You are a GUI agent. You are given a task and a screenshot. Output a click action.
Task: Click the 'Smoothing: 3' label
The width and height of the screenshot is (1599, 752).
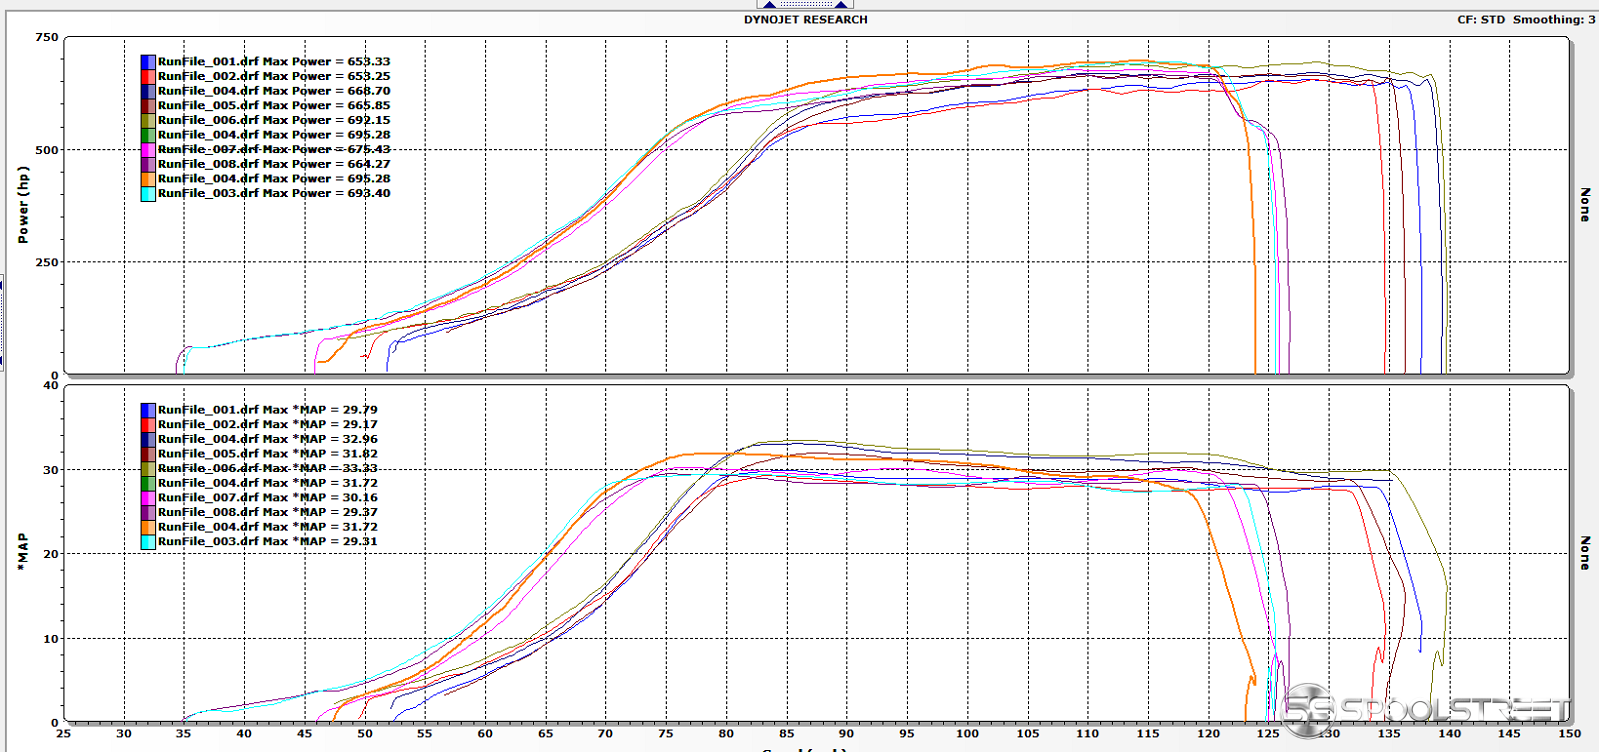pyautogui.click(x=1554, y=20)
